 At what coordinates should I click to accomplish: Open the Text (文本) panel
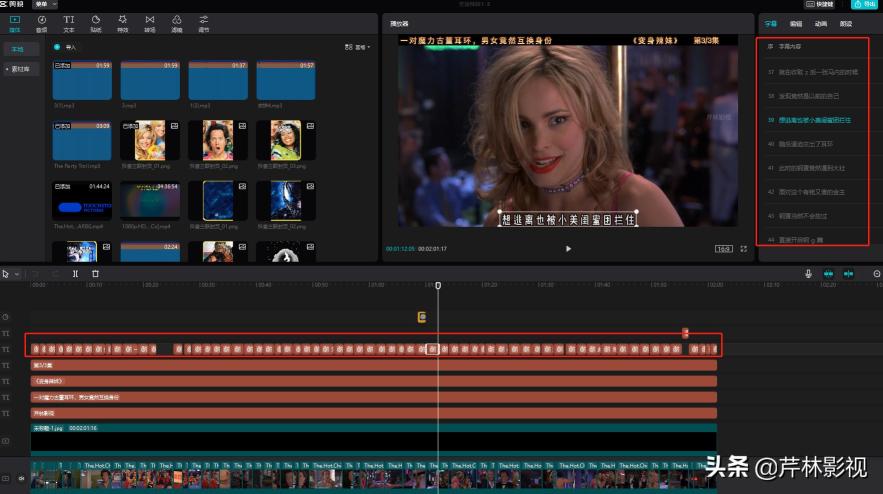coord(69,24)
